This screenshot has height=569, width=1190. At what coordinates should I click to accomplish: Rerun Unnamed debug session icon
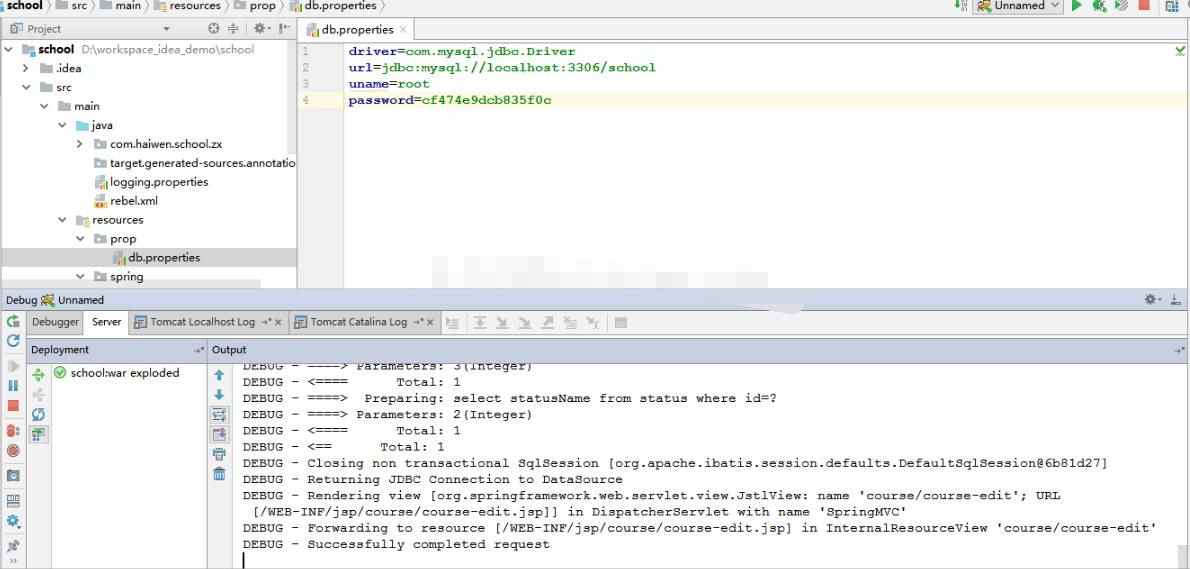tap(13, 322)
